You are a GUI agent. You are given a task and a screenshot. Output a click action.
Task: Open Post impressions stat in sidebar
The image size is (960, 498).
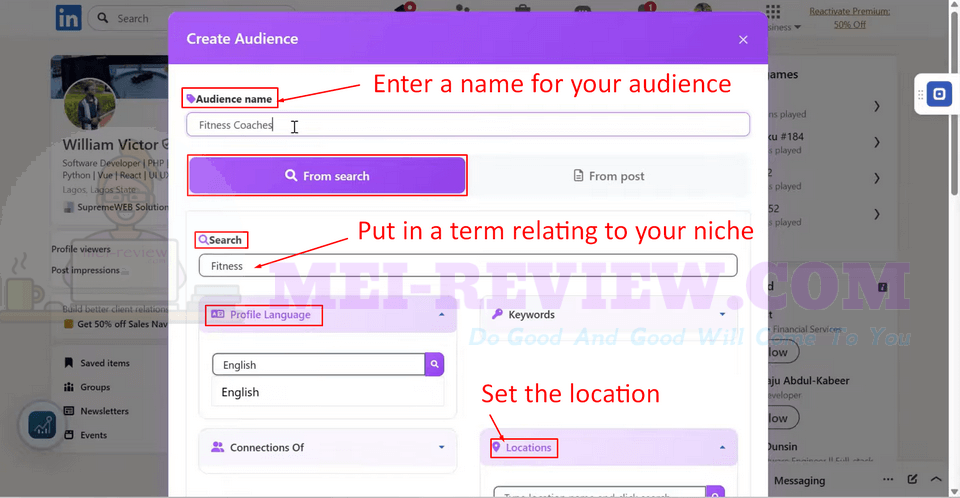86,270
